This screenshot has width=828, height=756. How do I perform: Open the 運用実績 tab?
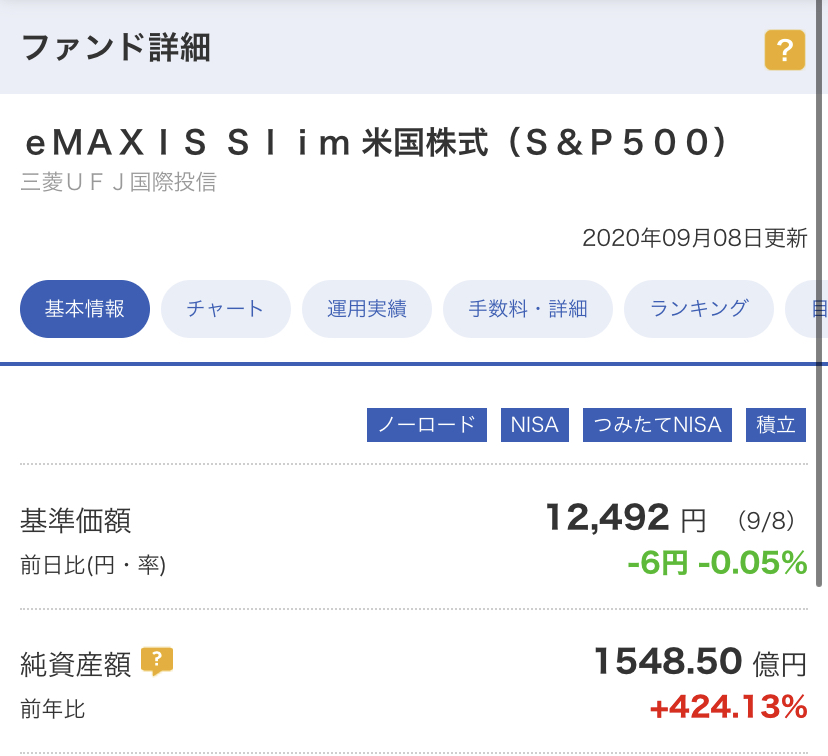367,309
